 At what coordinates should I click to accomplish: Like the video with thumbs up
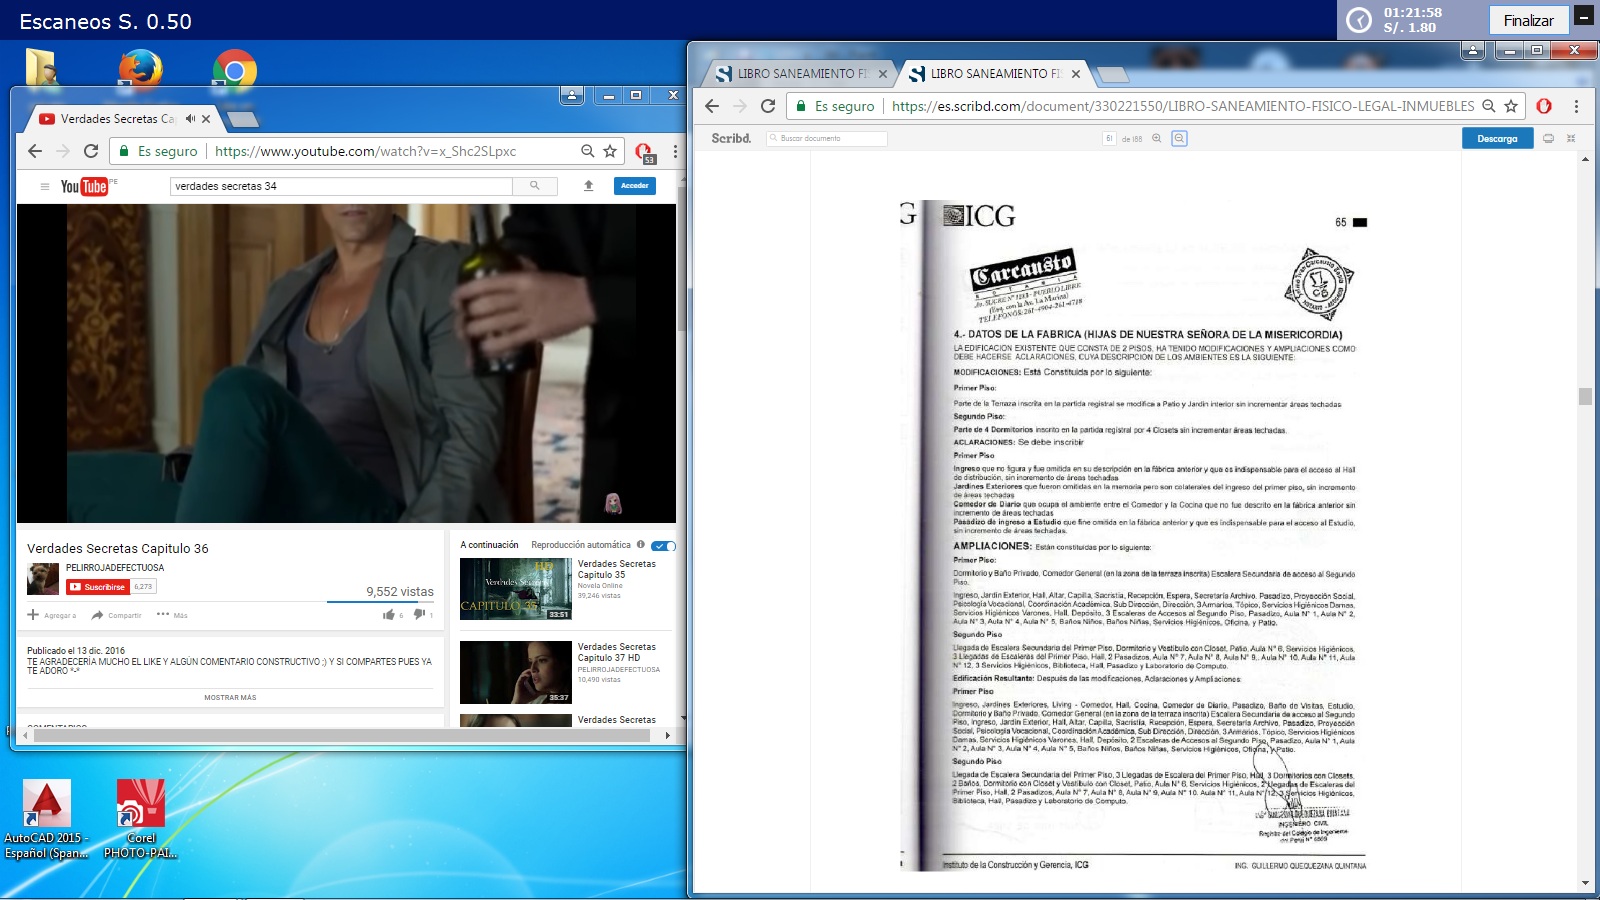pyautogui.click(x=389, y=615)
